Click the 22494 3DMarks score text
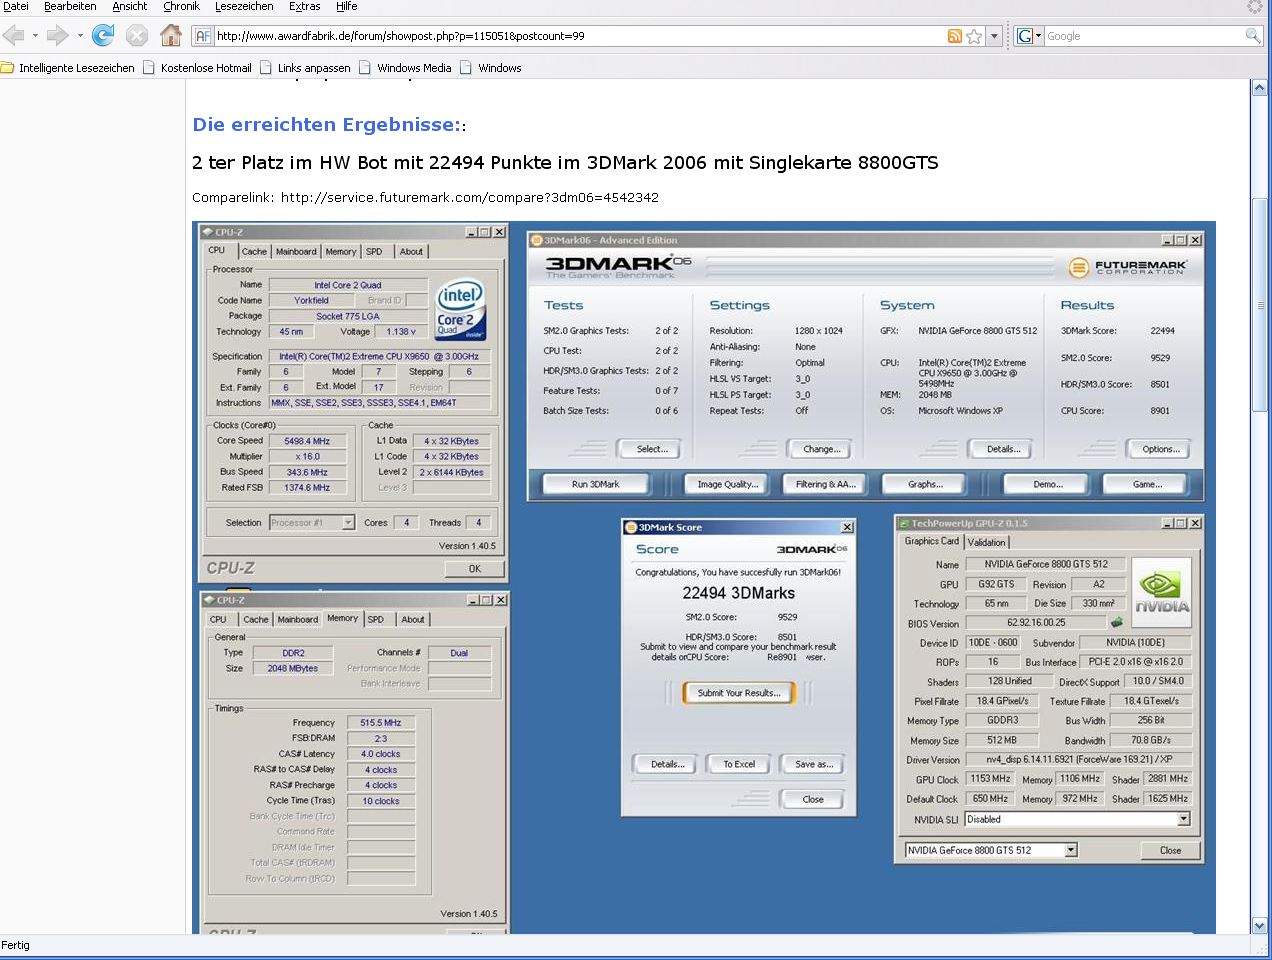 [x=739, y=593]
